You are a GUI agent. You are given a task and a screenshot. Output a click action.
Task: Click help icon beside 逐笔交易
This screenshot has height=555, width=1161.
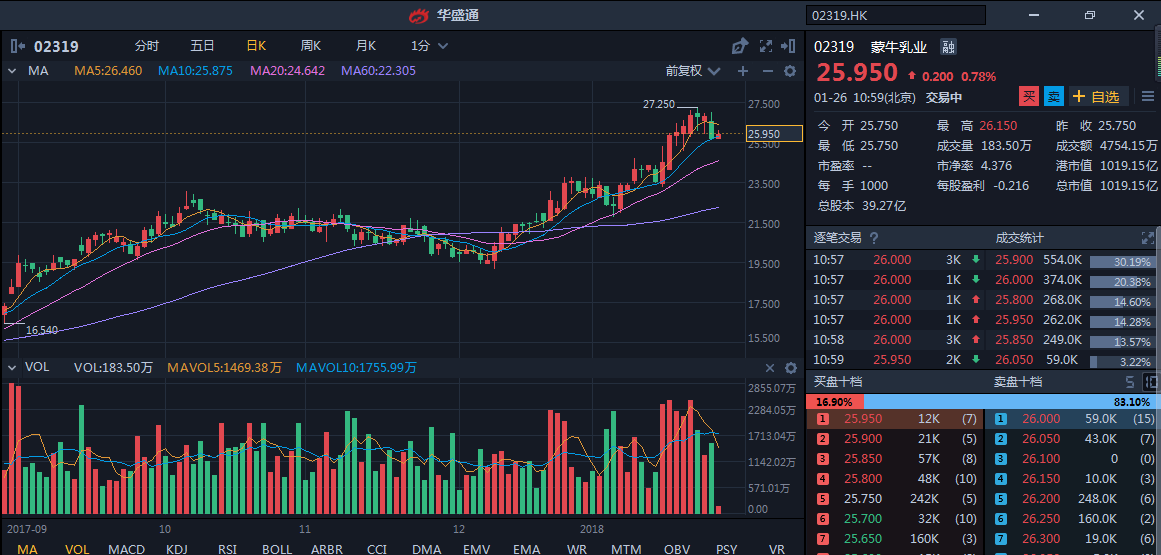pyautogui.click(x=874, y=238)
